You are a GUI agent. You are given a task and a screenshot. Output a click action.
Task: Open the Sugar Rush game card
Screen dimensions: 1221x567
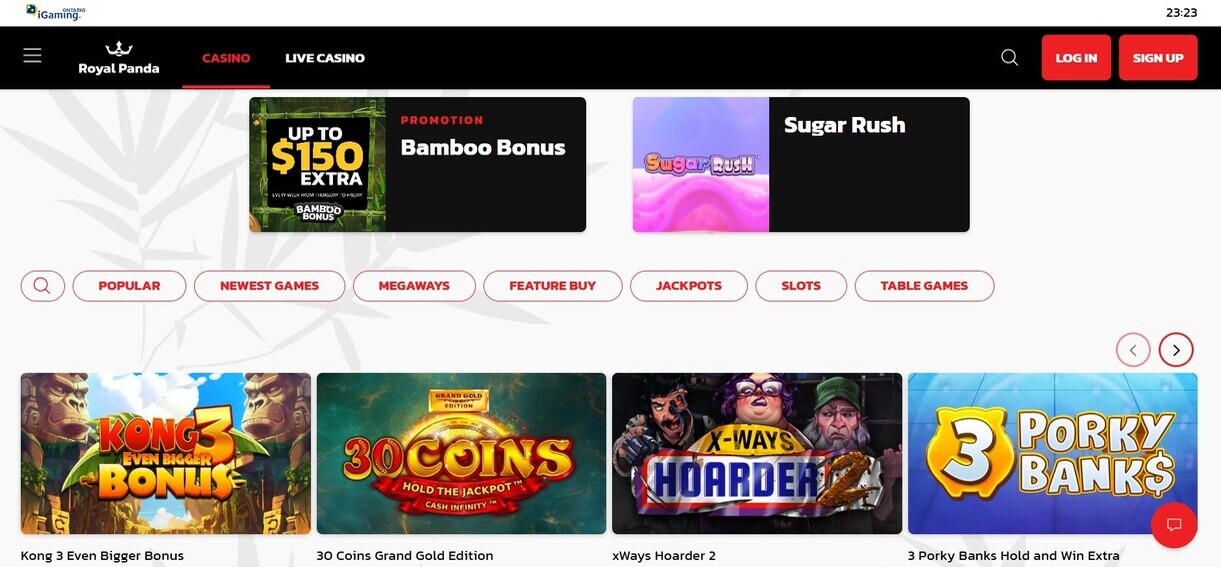(801, 164)
